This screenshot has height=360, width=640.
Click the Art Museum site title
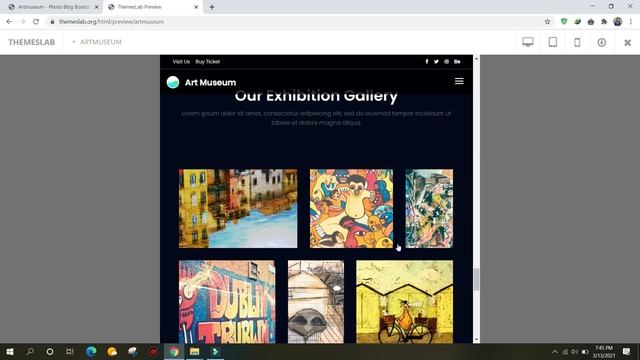(x=210, y=82)
